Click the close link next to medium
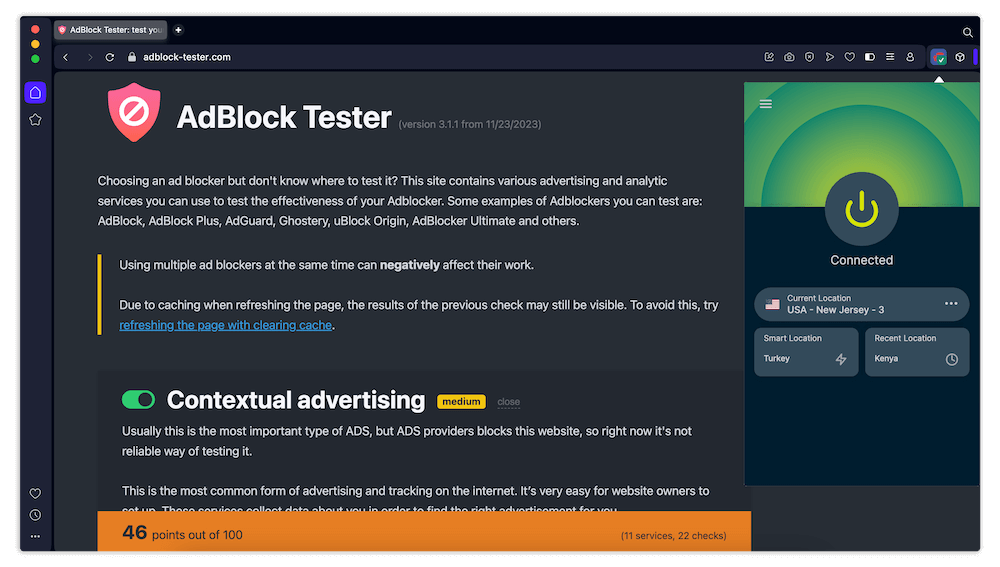The image size is (1000, 567). point(508,402)
